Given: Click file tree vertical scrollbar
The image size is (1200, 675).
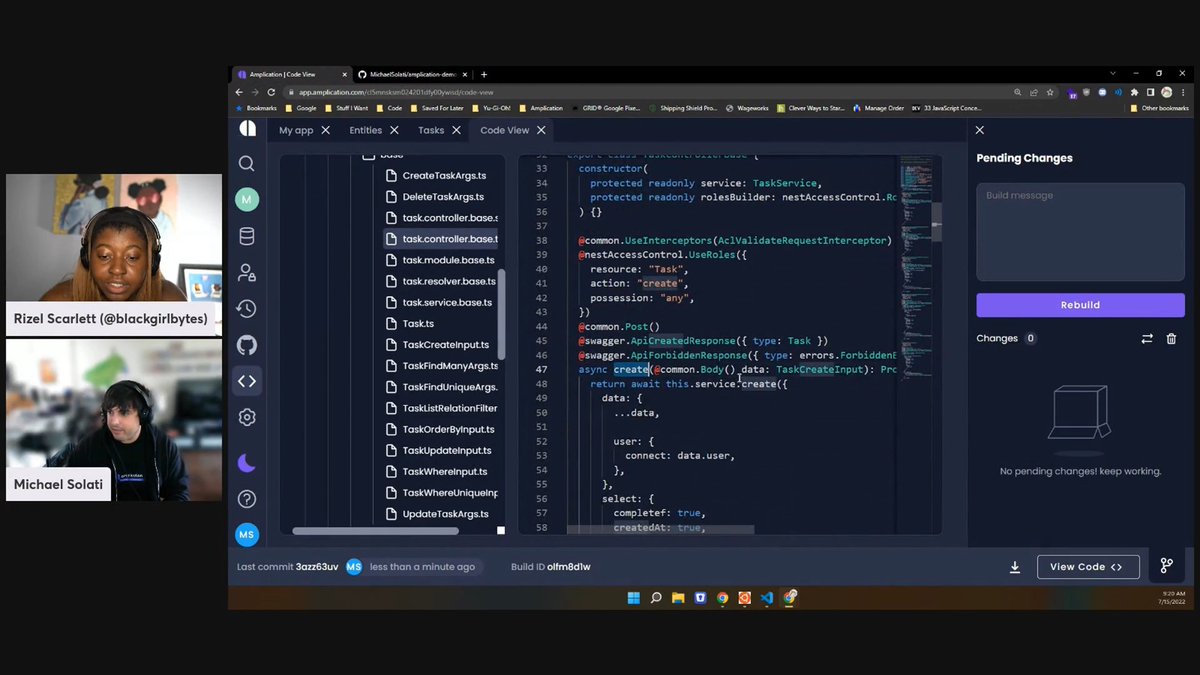Looking at the screenshot, I should (501, 315).
